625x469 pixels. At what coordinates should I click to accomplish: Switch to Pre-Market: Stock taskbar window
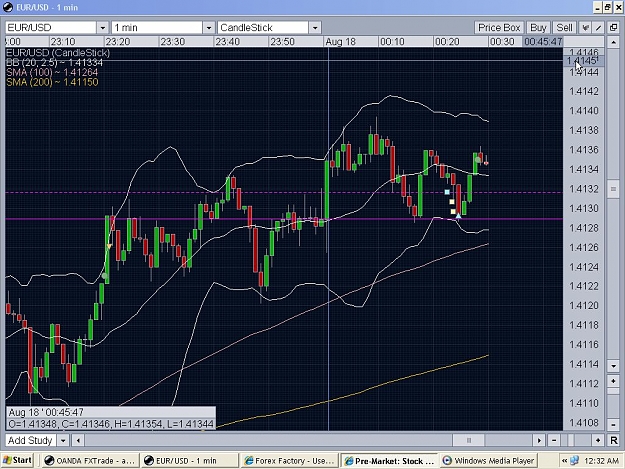(389, 461)
